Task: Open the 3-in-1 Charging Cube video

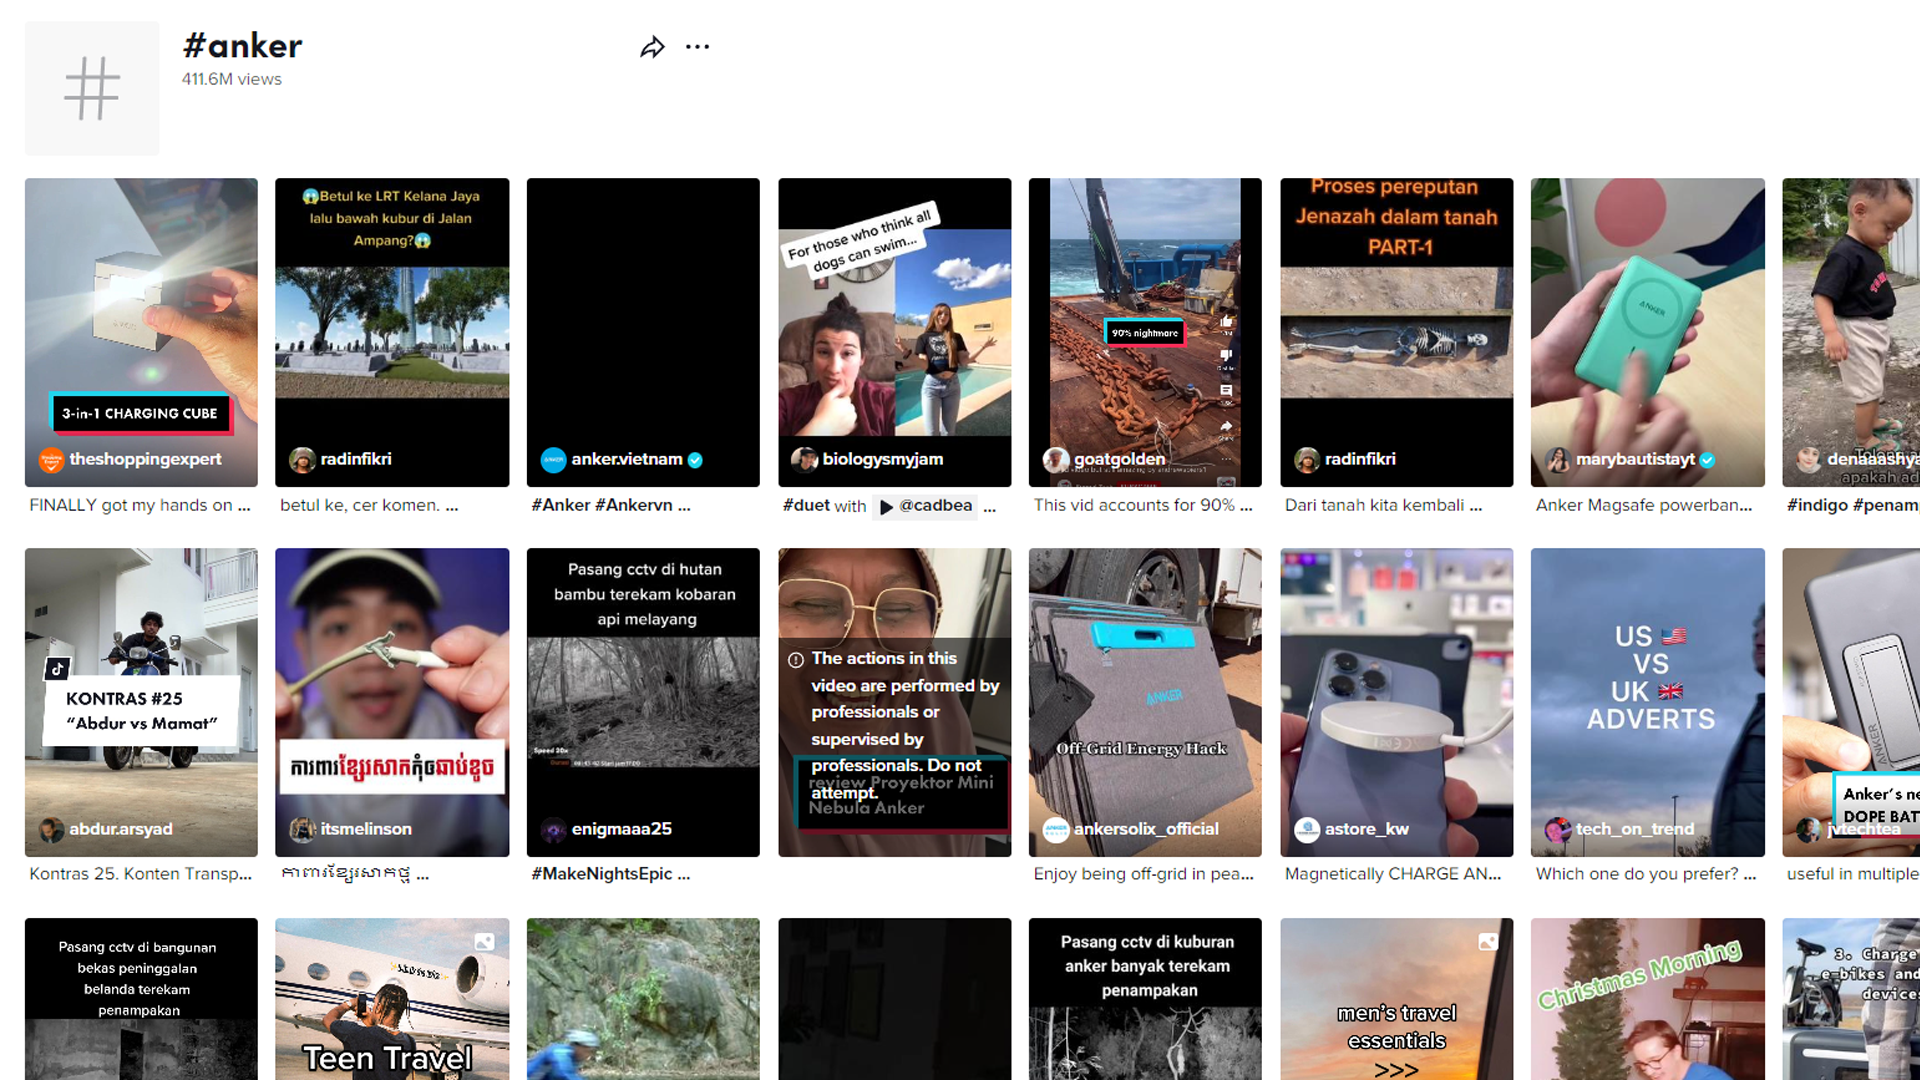Action: (x=141, y=320)
